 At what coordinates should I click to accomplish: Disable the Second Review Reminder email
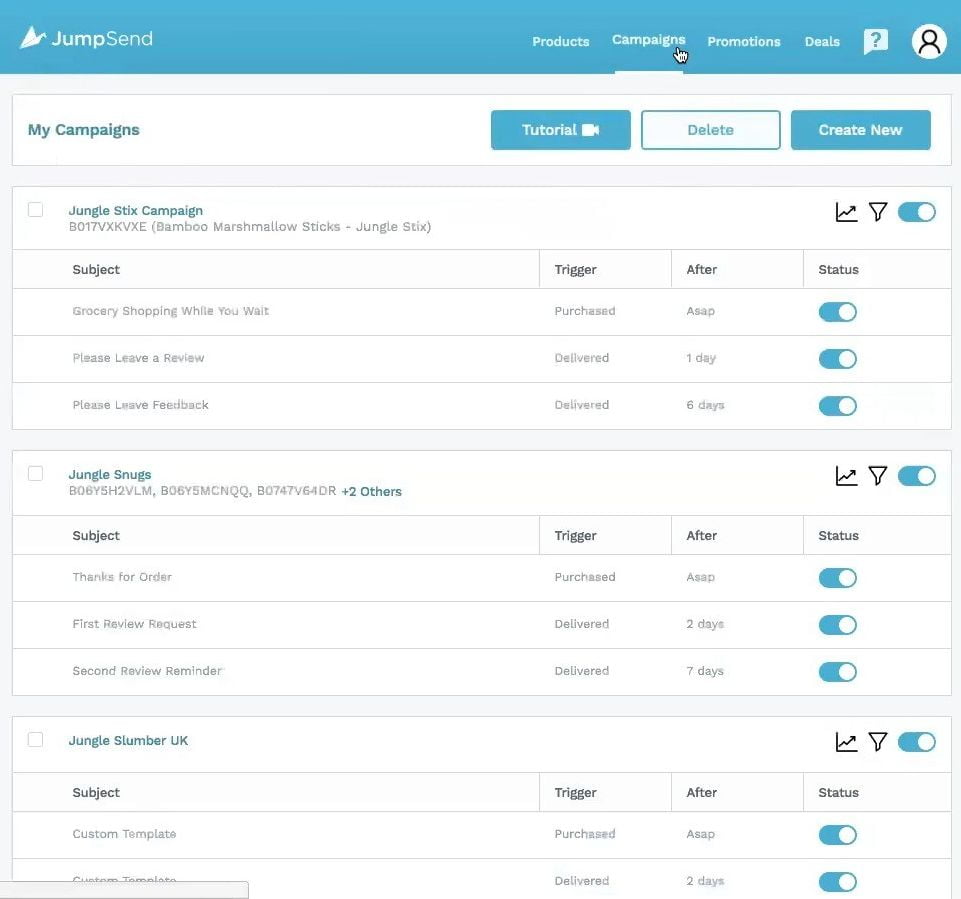click(x=837, y=672)
